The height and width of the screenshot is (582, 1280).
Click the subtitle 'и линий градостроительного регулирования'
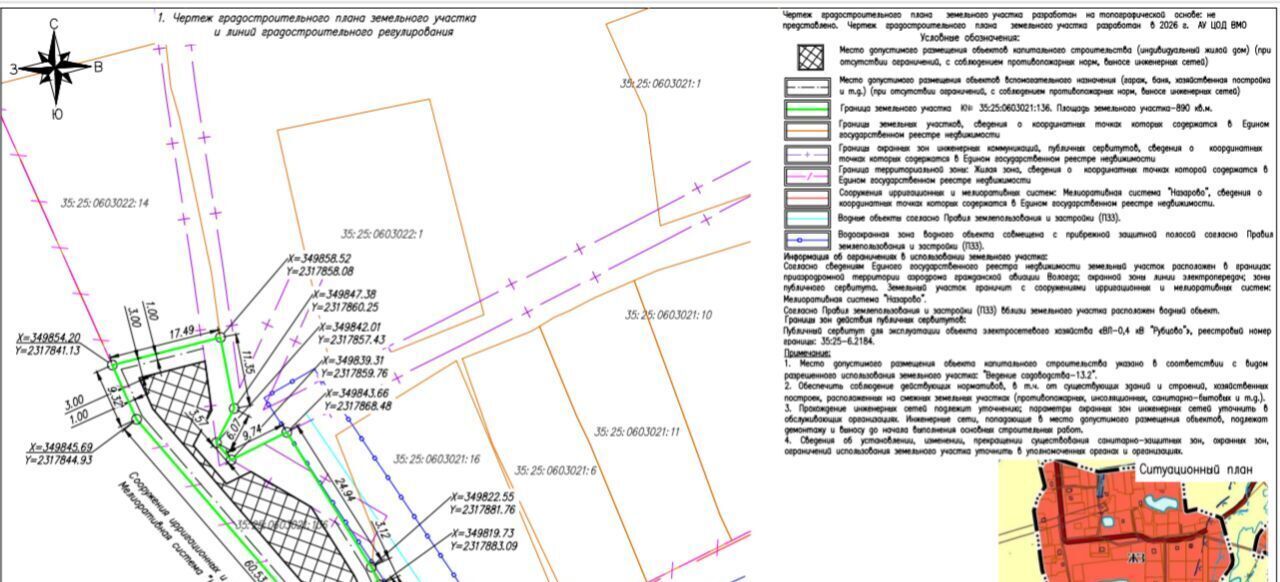[333, 32]
